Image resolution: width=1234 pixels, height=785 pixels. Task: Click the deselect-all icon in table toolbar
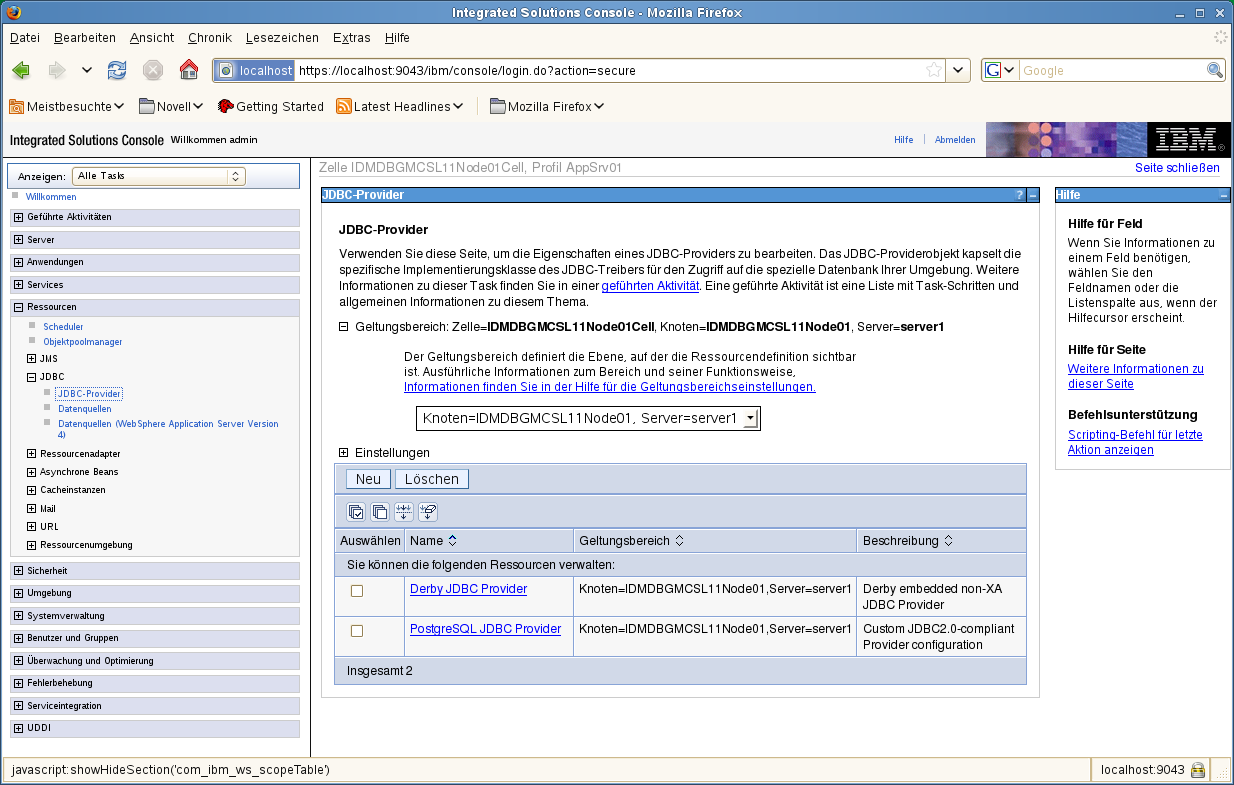point(380,512)
